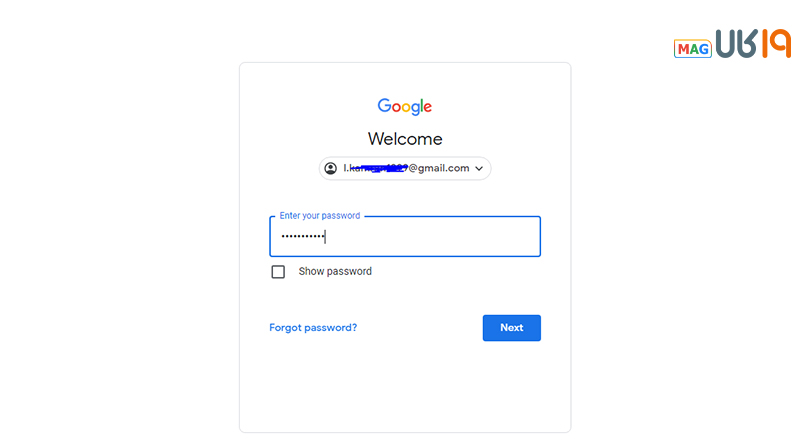The width and height of the screenshot is (800, 444).
Task: Toggle password visibility via Show password label
Action: 335,271
